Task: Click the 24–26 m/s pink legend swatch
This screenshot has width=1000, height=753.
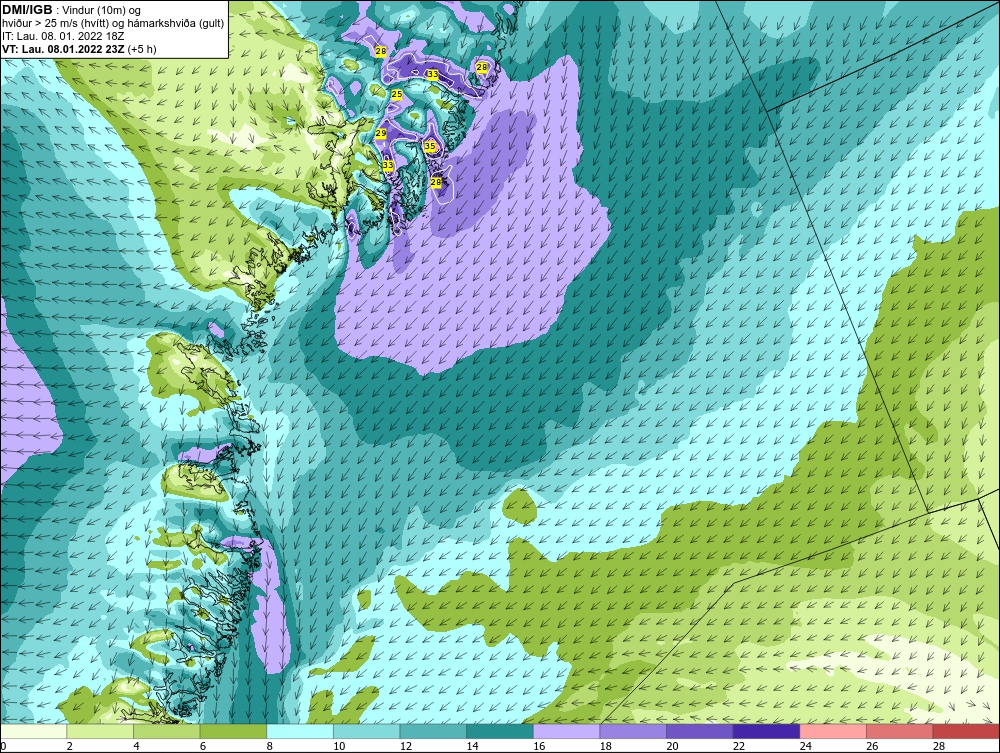Action: [x=833, y=731]
